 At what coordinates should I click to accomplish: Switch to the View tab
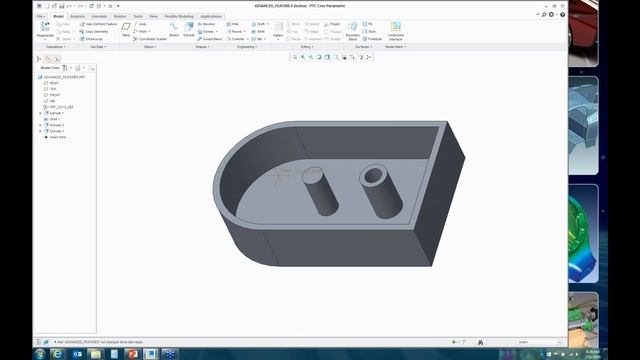[153, 16]
